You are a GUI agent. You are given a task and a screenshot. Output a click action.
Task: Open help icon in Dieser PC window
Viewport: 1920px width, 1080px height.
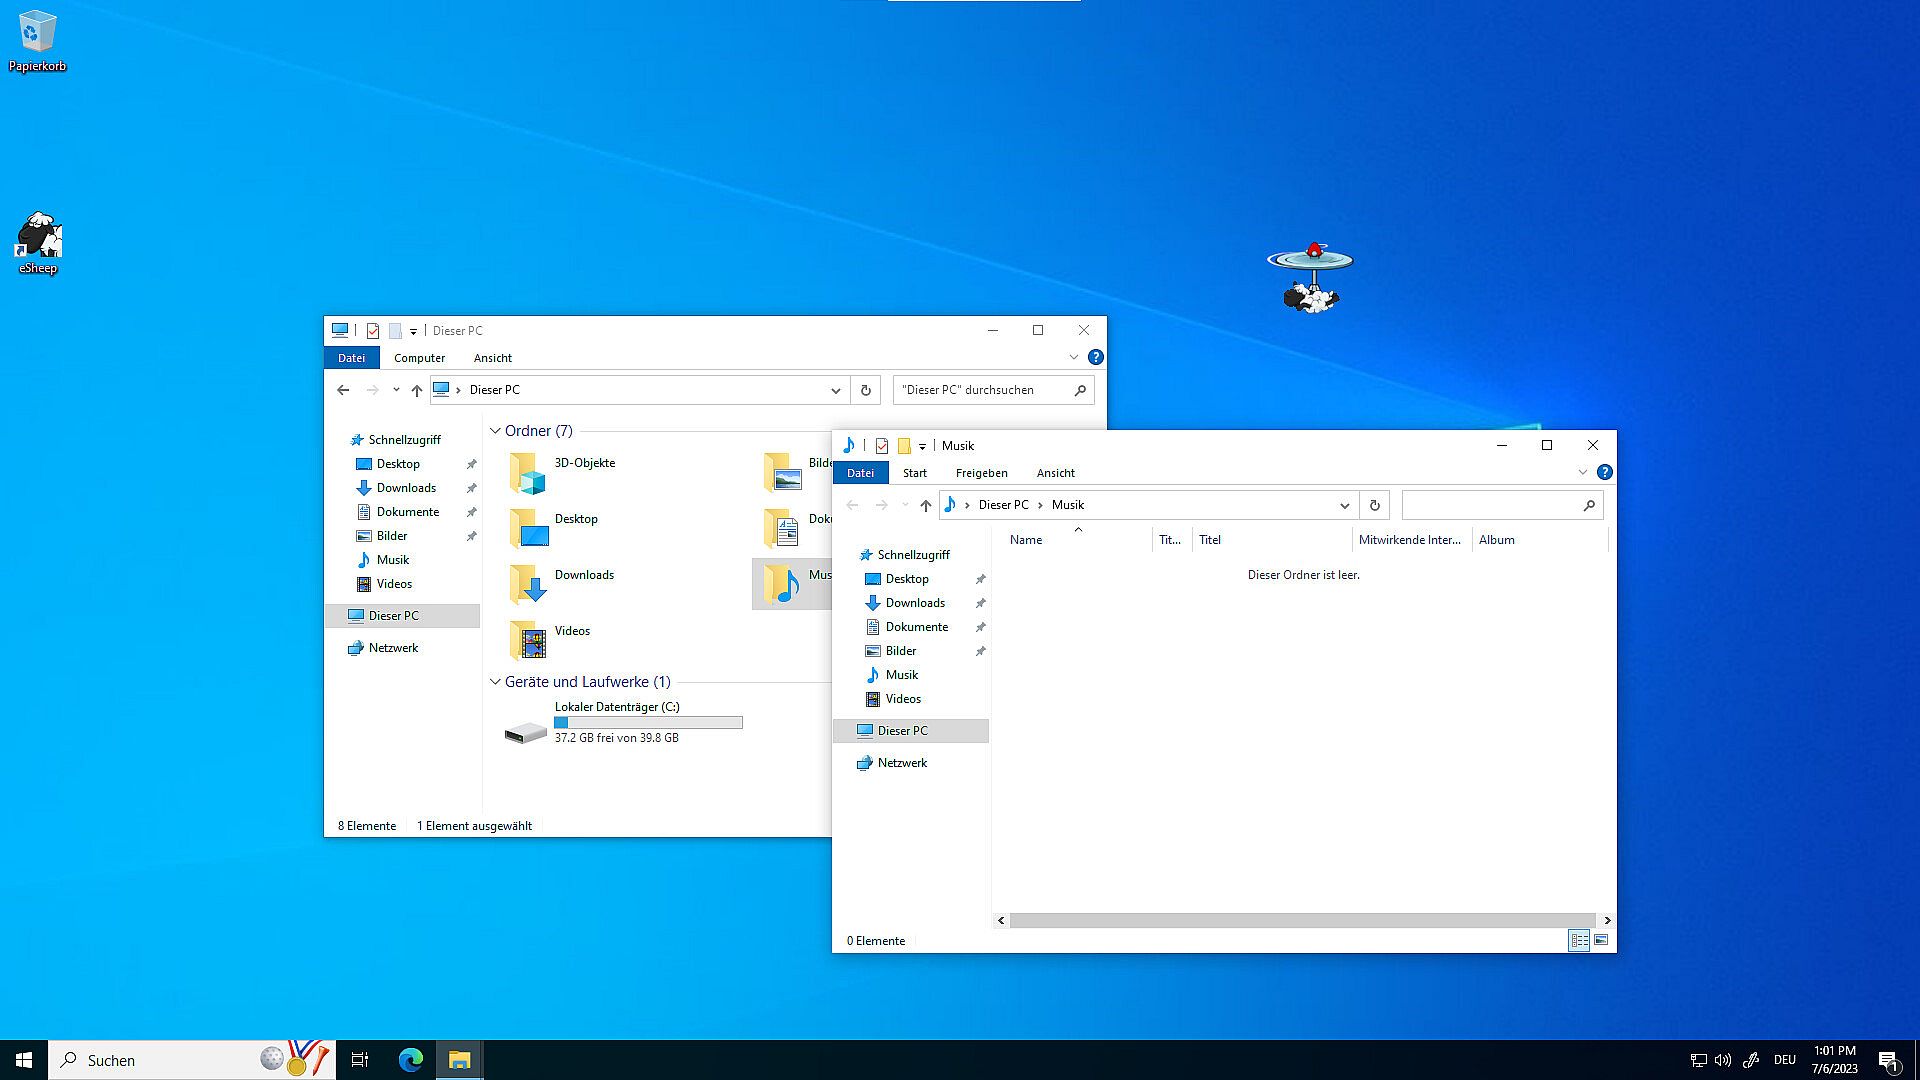[1095, 357]
